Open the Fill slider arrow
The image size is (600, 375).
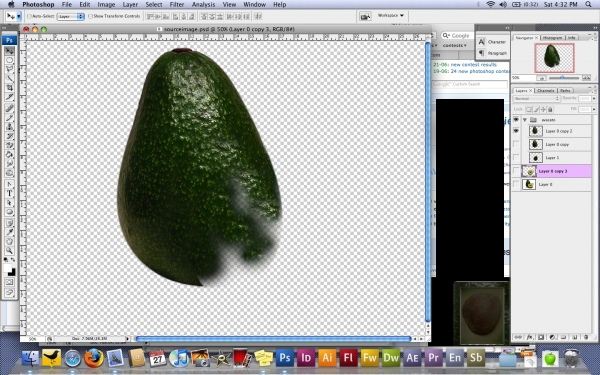tap(593, 109)
